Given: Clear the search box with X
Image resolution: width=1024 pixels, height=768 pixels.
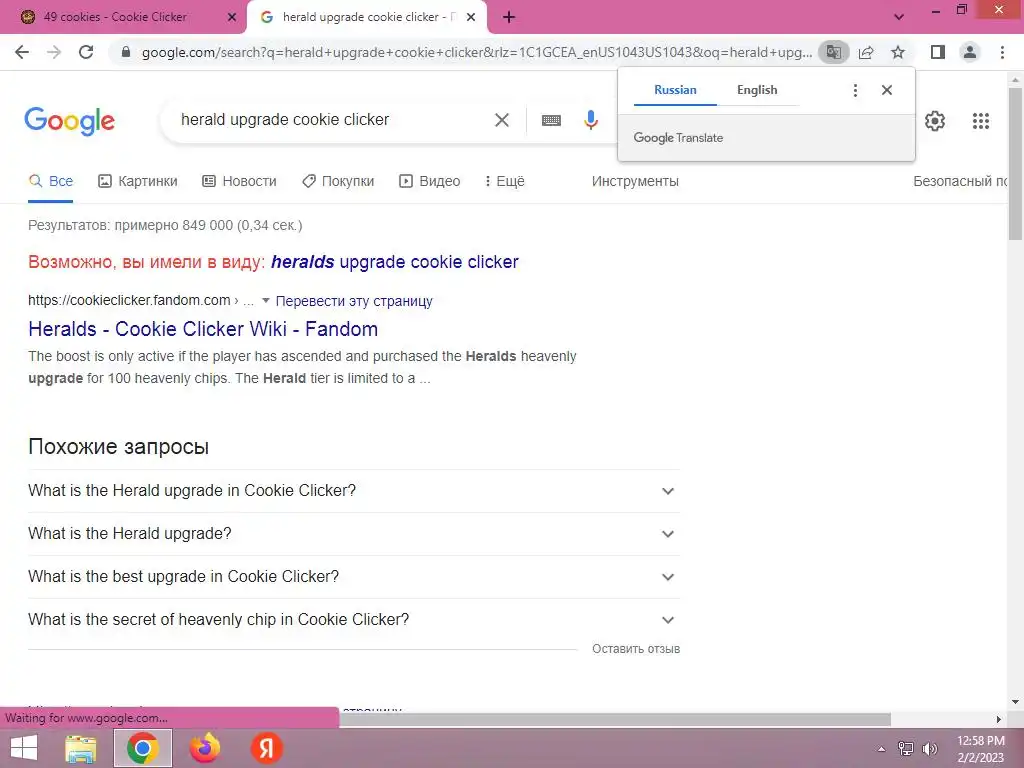Looking at the screenshot, I should [502, 120].
